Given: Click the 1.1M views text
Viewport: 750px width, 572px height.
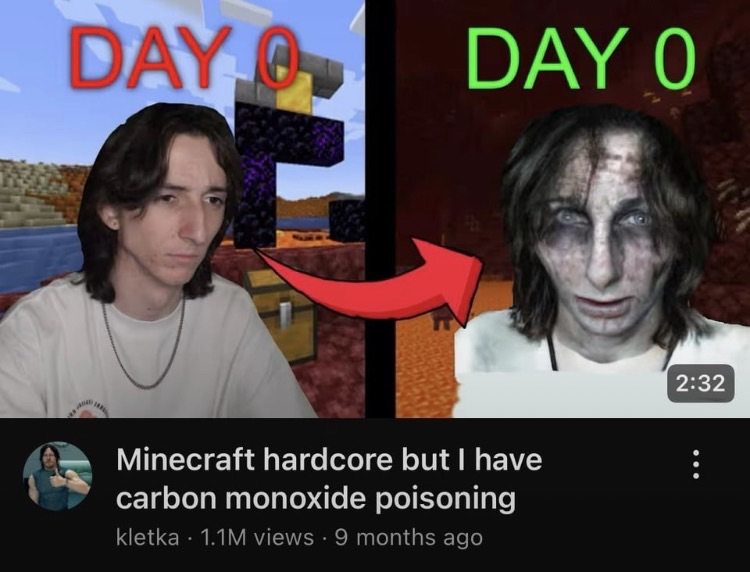Looking at the screenshot, I should tap(256, 538).
